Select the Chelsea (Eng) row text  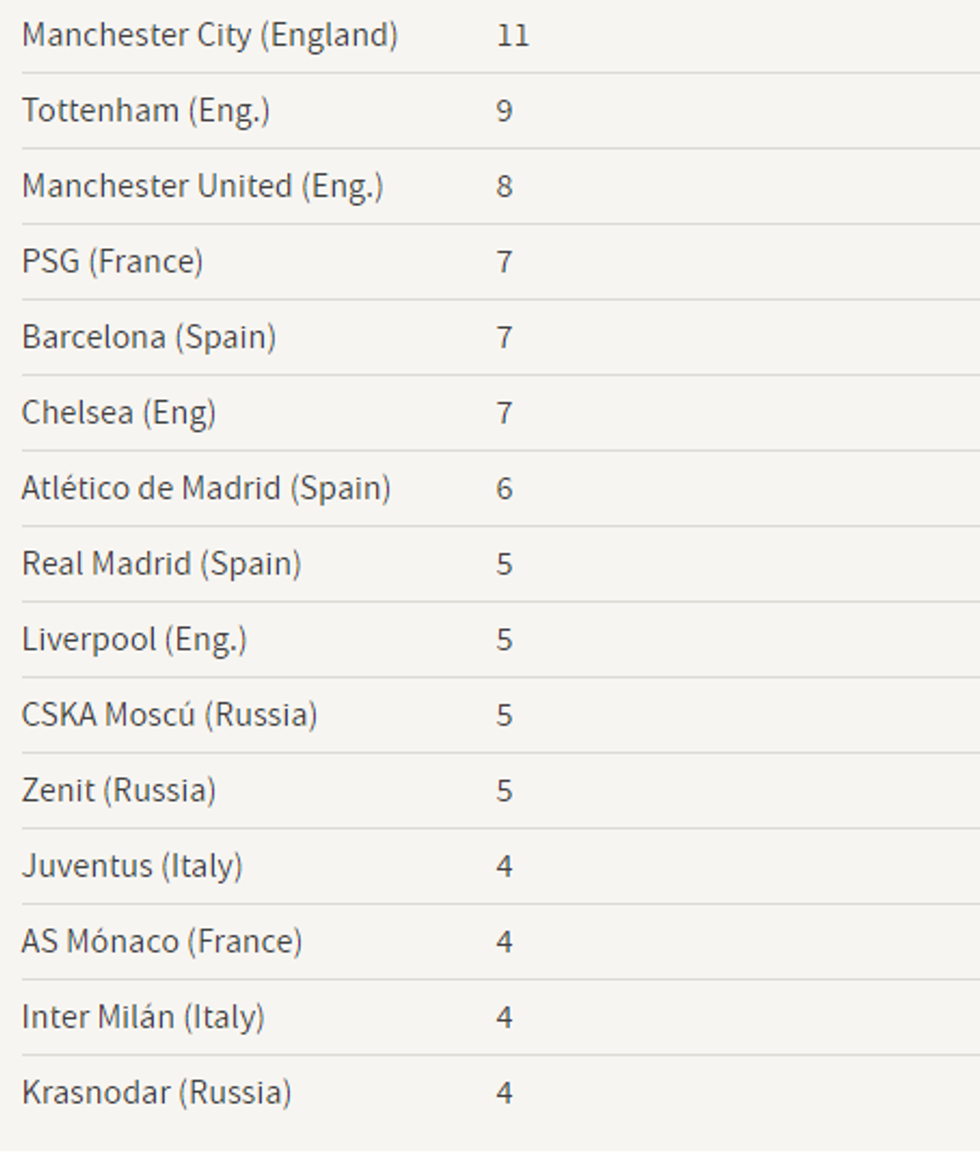119,413
